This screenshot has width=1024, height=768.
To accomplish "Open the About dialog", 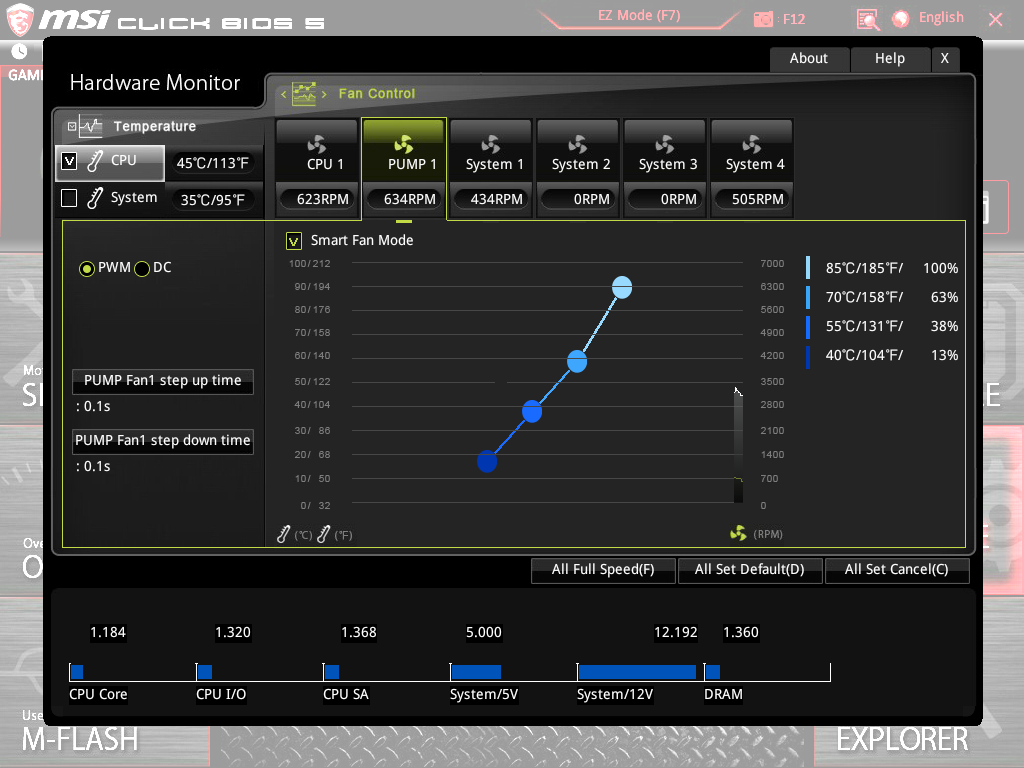I will [809, 59].
